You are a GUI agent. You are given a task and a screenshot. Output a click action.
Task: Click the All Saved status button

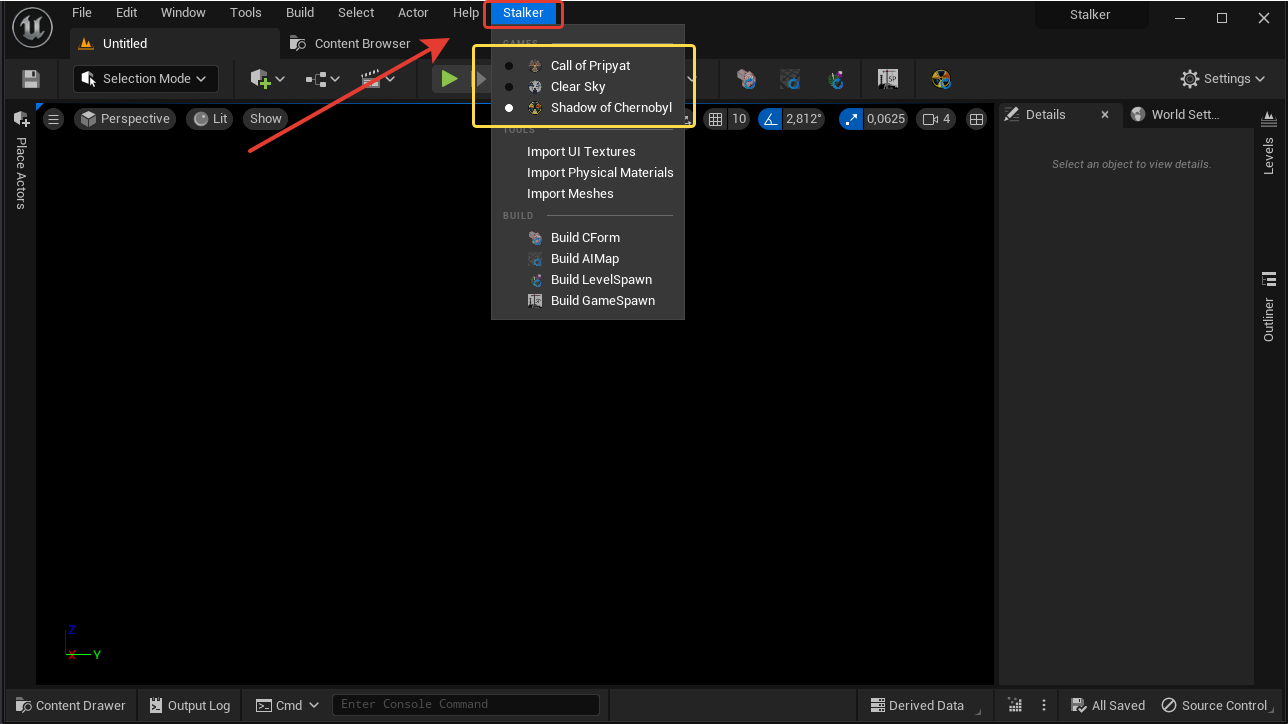tap(1108, 705)
